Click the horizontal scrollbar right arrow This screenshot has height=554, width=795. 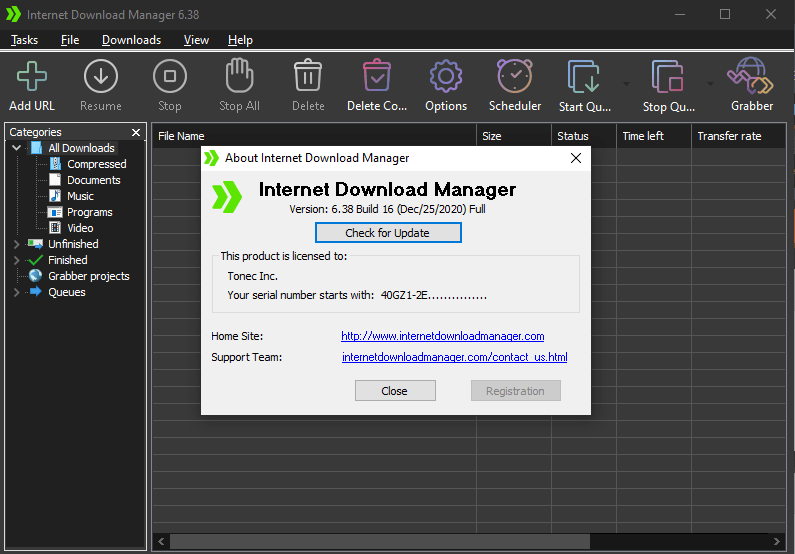[x=776, y=541]
